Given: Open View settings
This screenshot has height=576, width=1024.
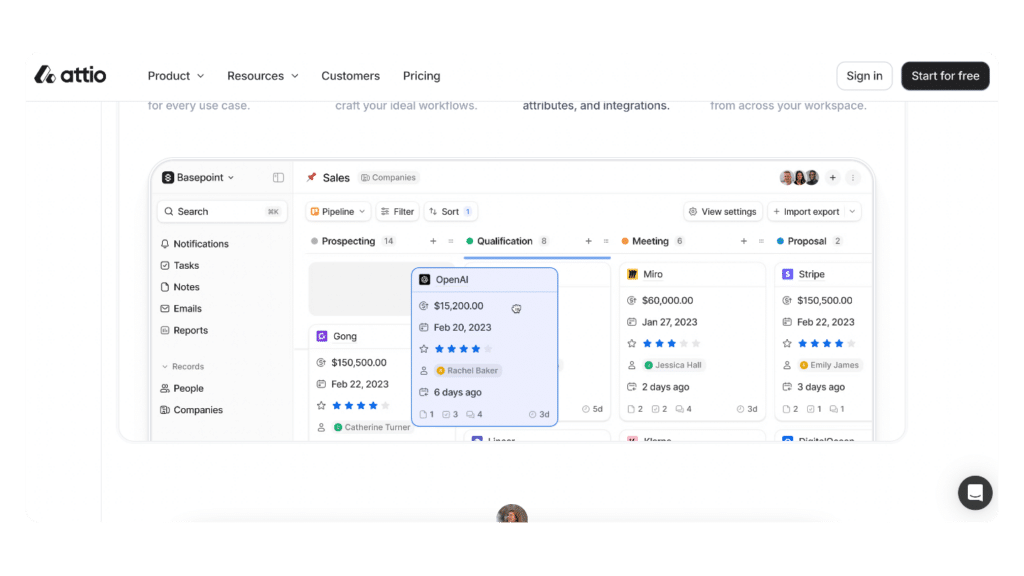Looking at the screenshot, I should coord(723,212).
